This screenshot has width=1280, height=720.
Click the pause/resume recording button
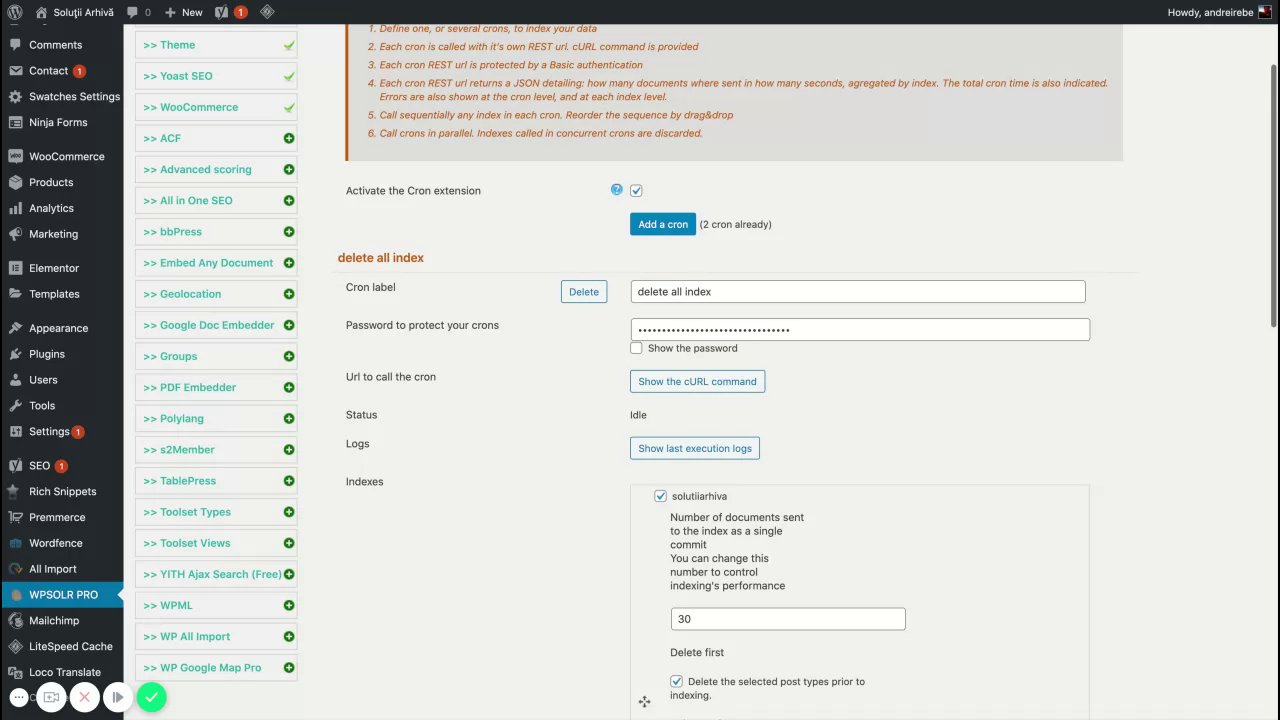(x=117, y=697)
